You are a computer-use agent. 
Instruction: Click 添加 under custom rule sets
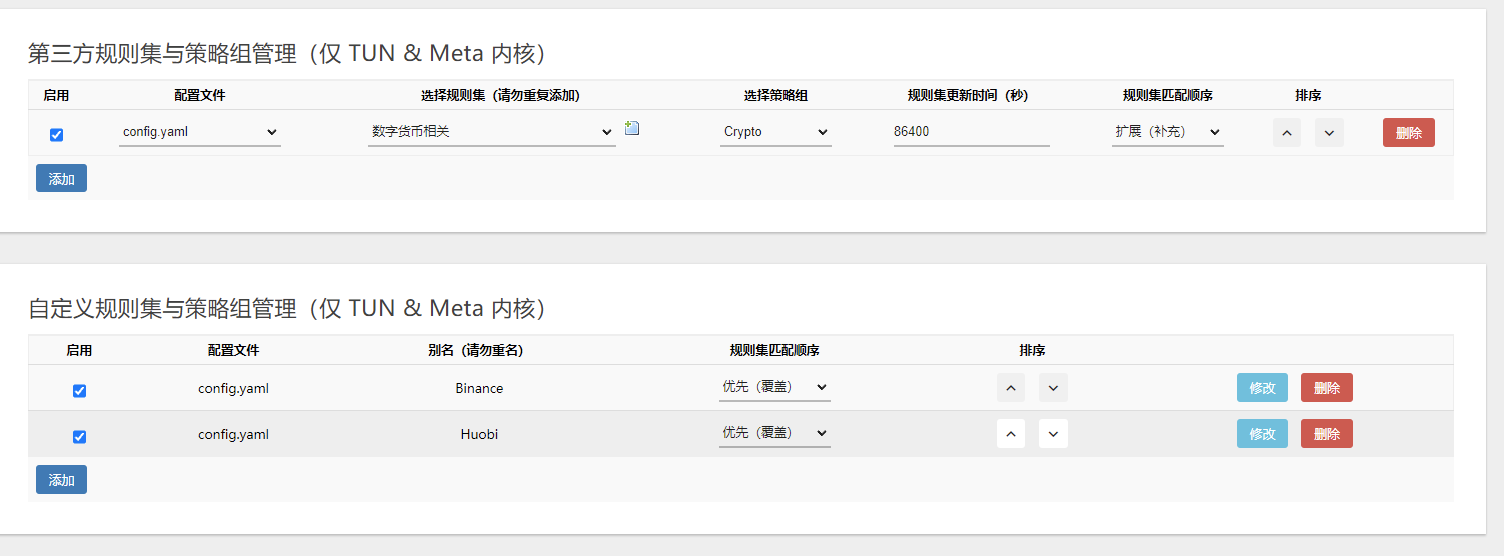point(61,480)
